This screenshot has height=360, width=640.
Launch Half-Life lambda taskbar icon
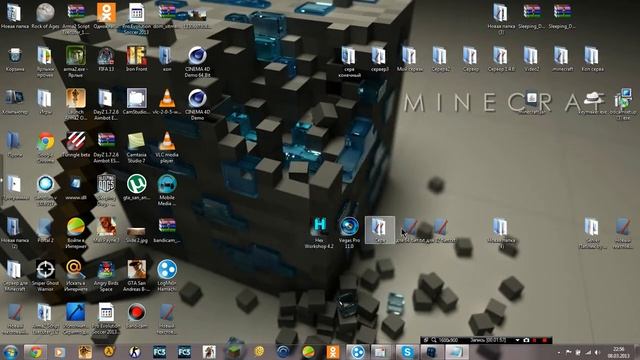tap(109, 352)
